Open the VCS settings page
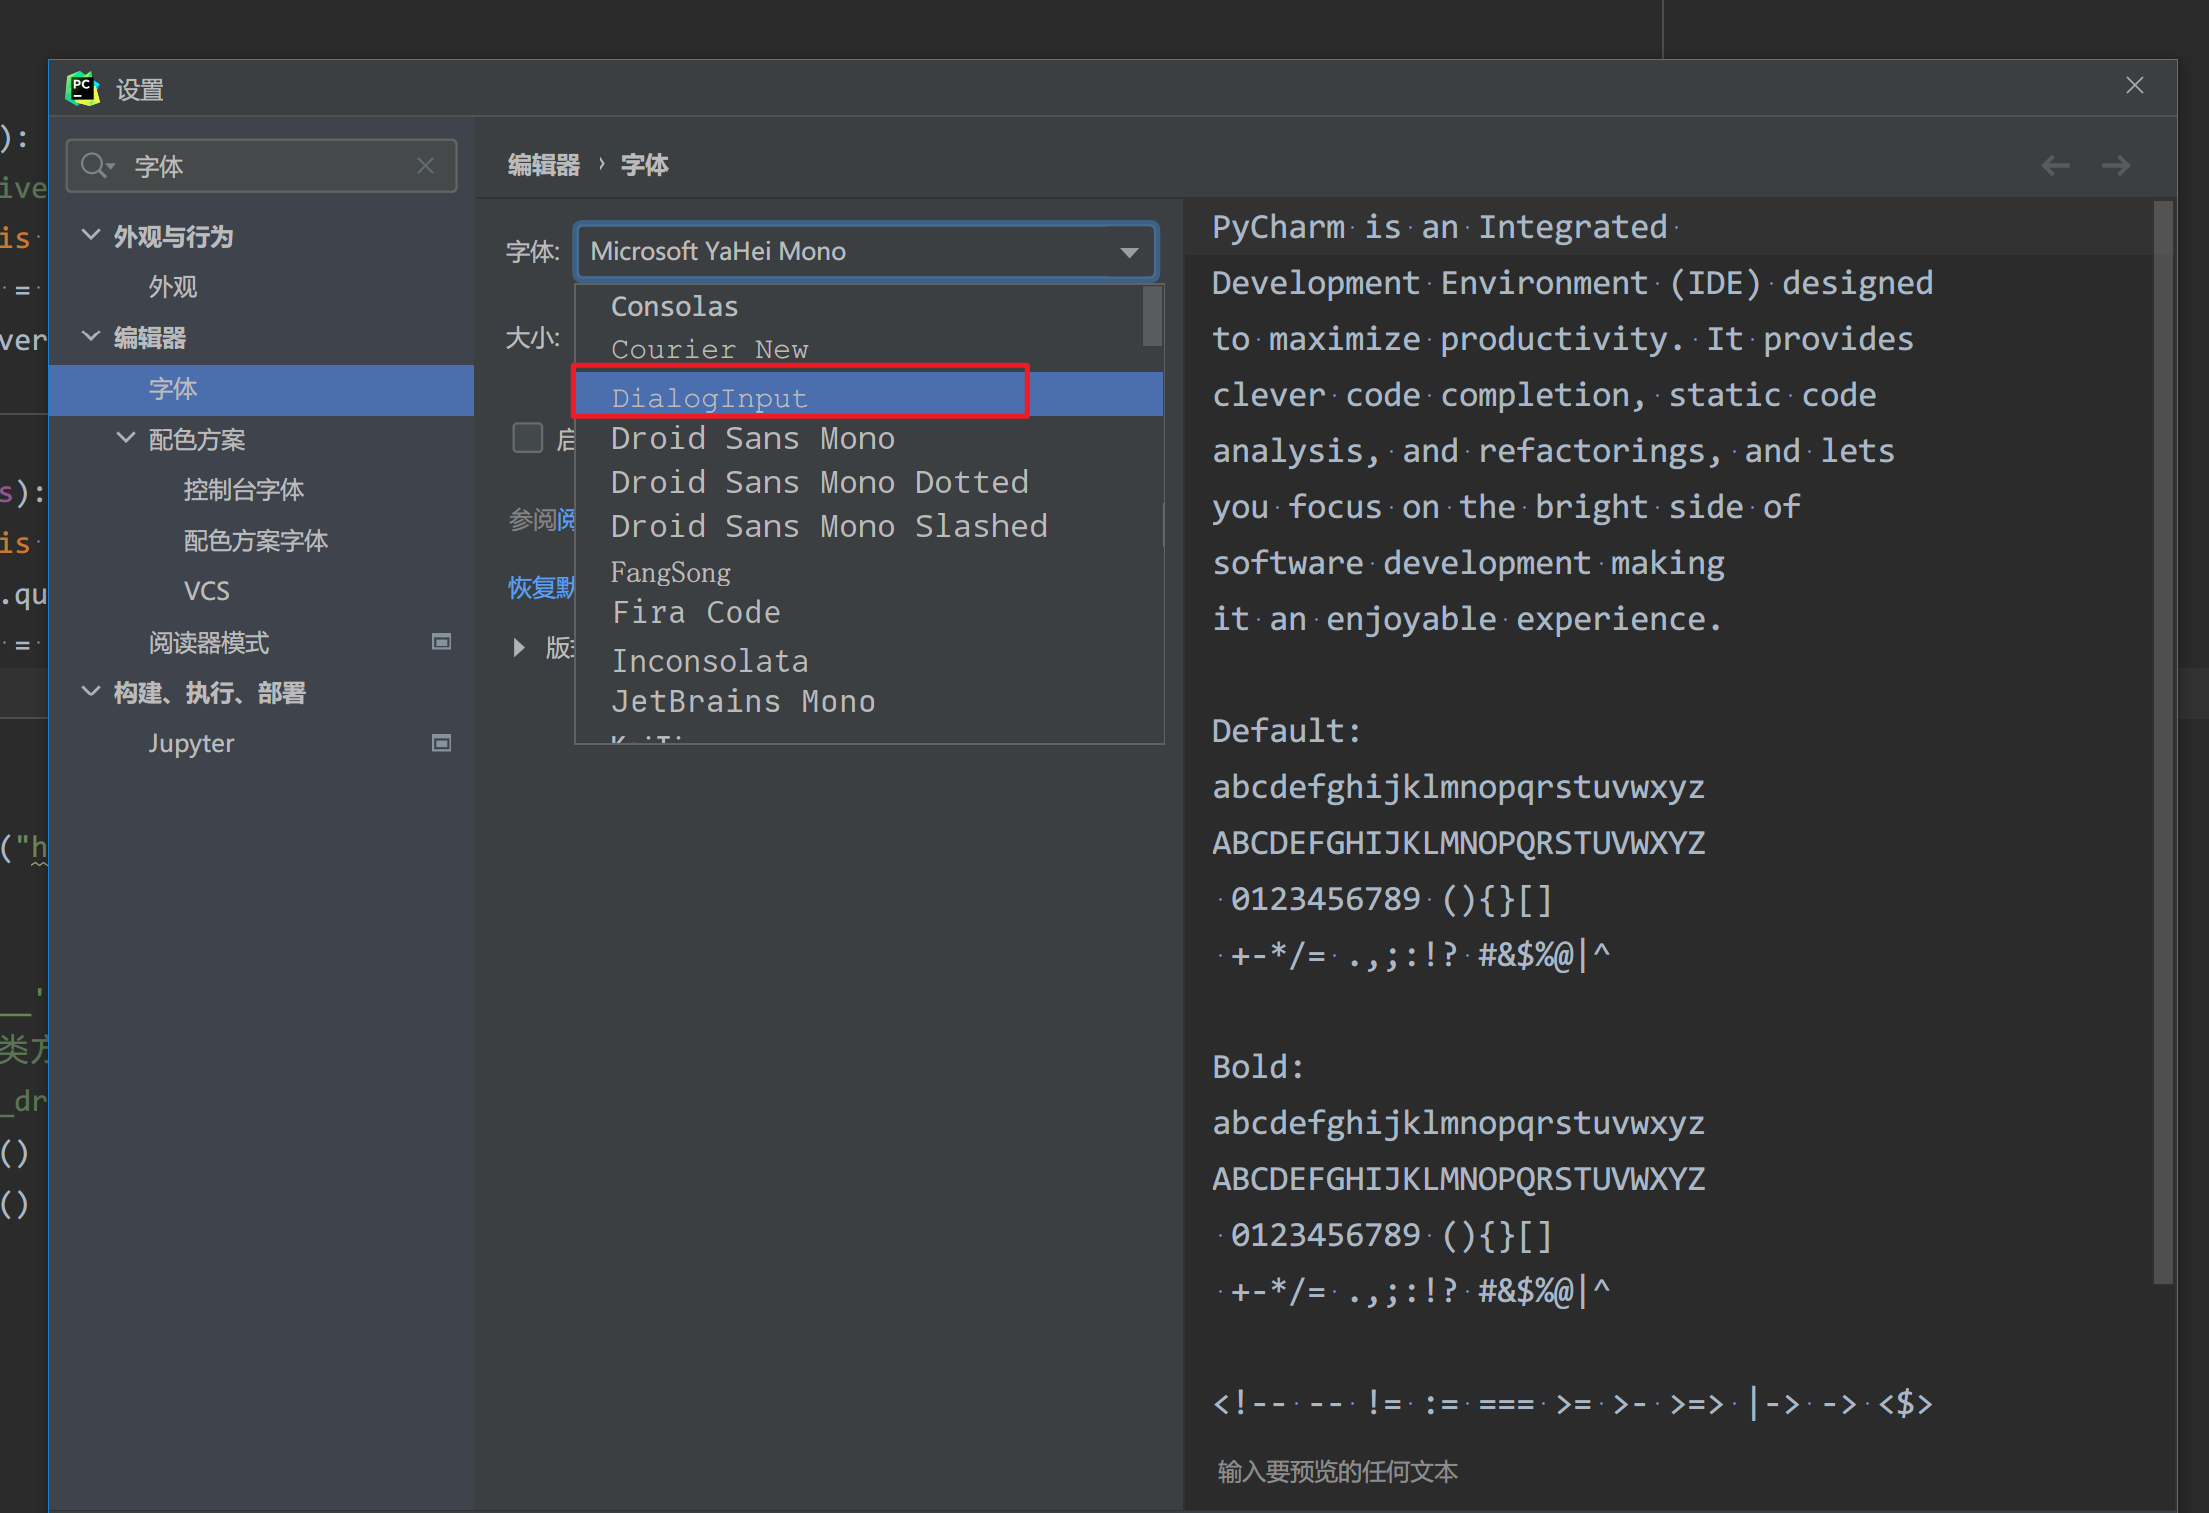 207,591
